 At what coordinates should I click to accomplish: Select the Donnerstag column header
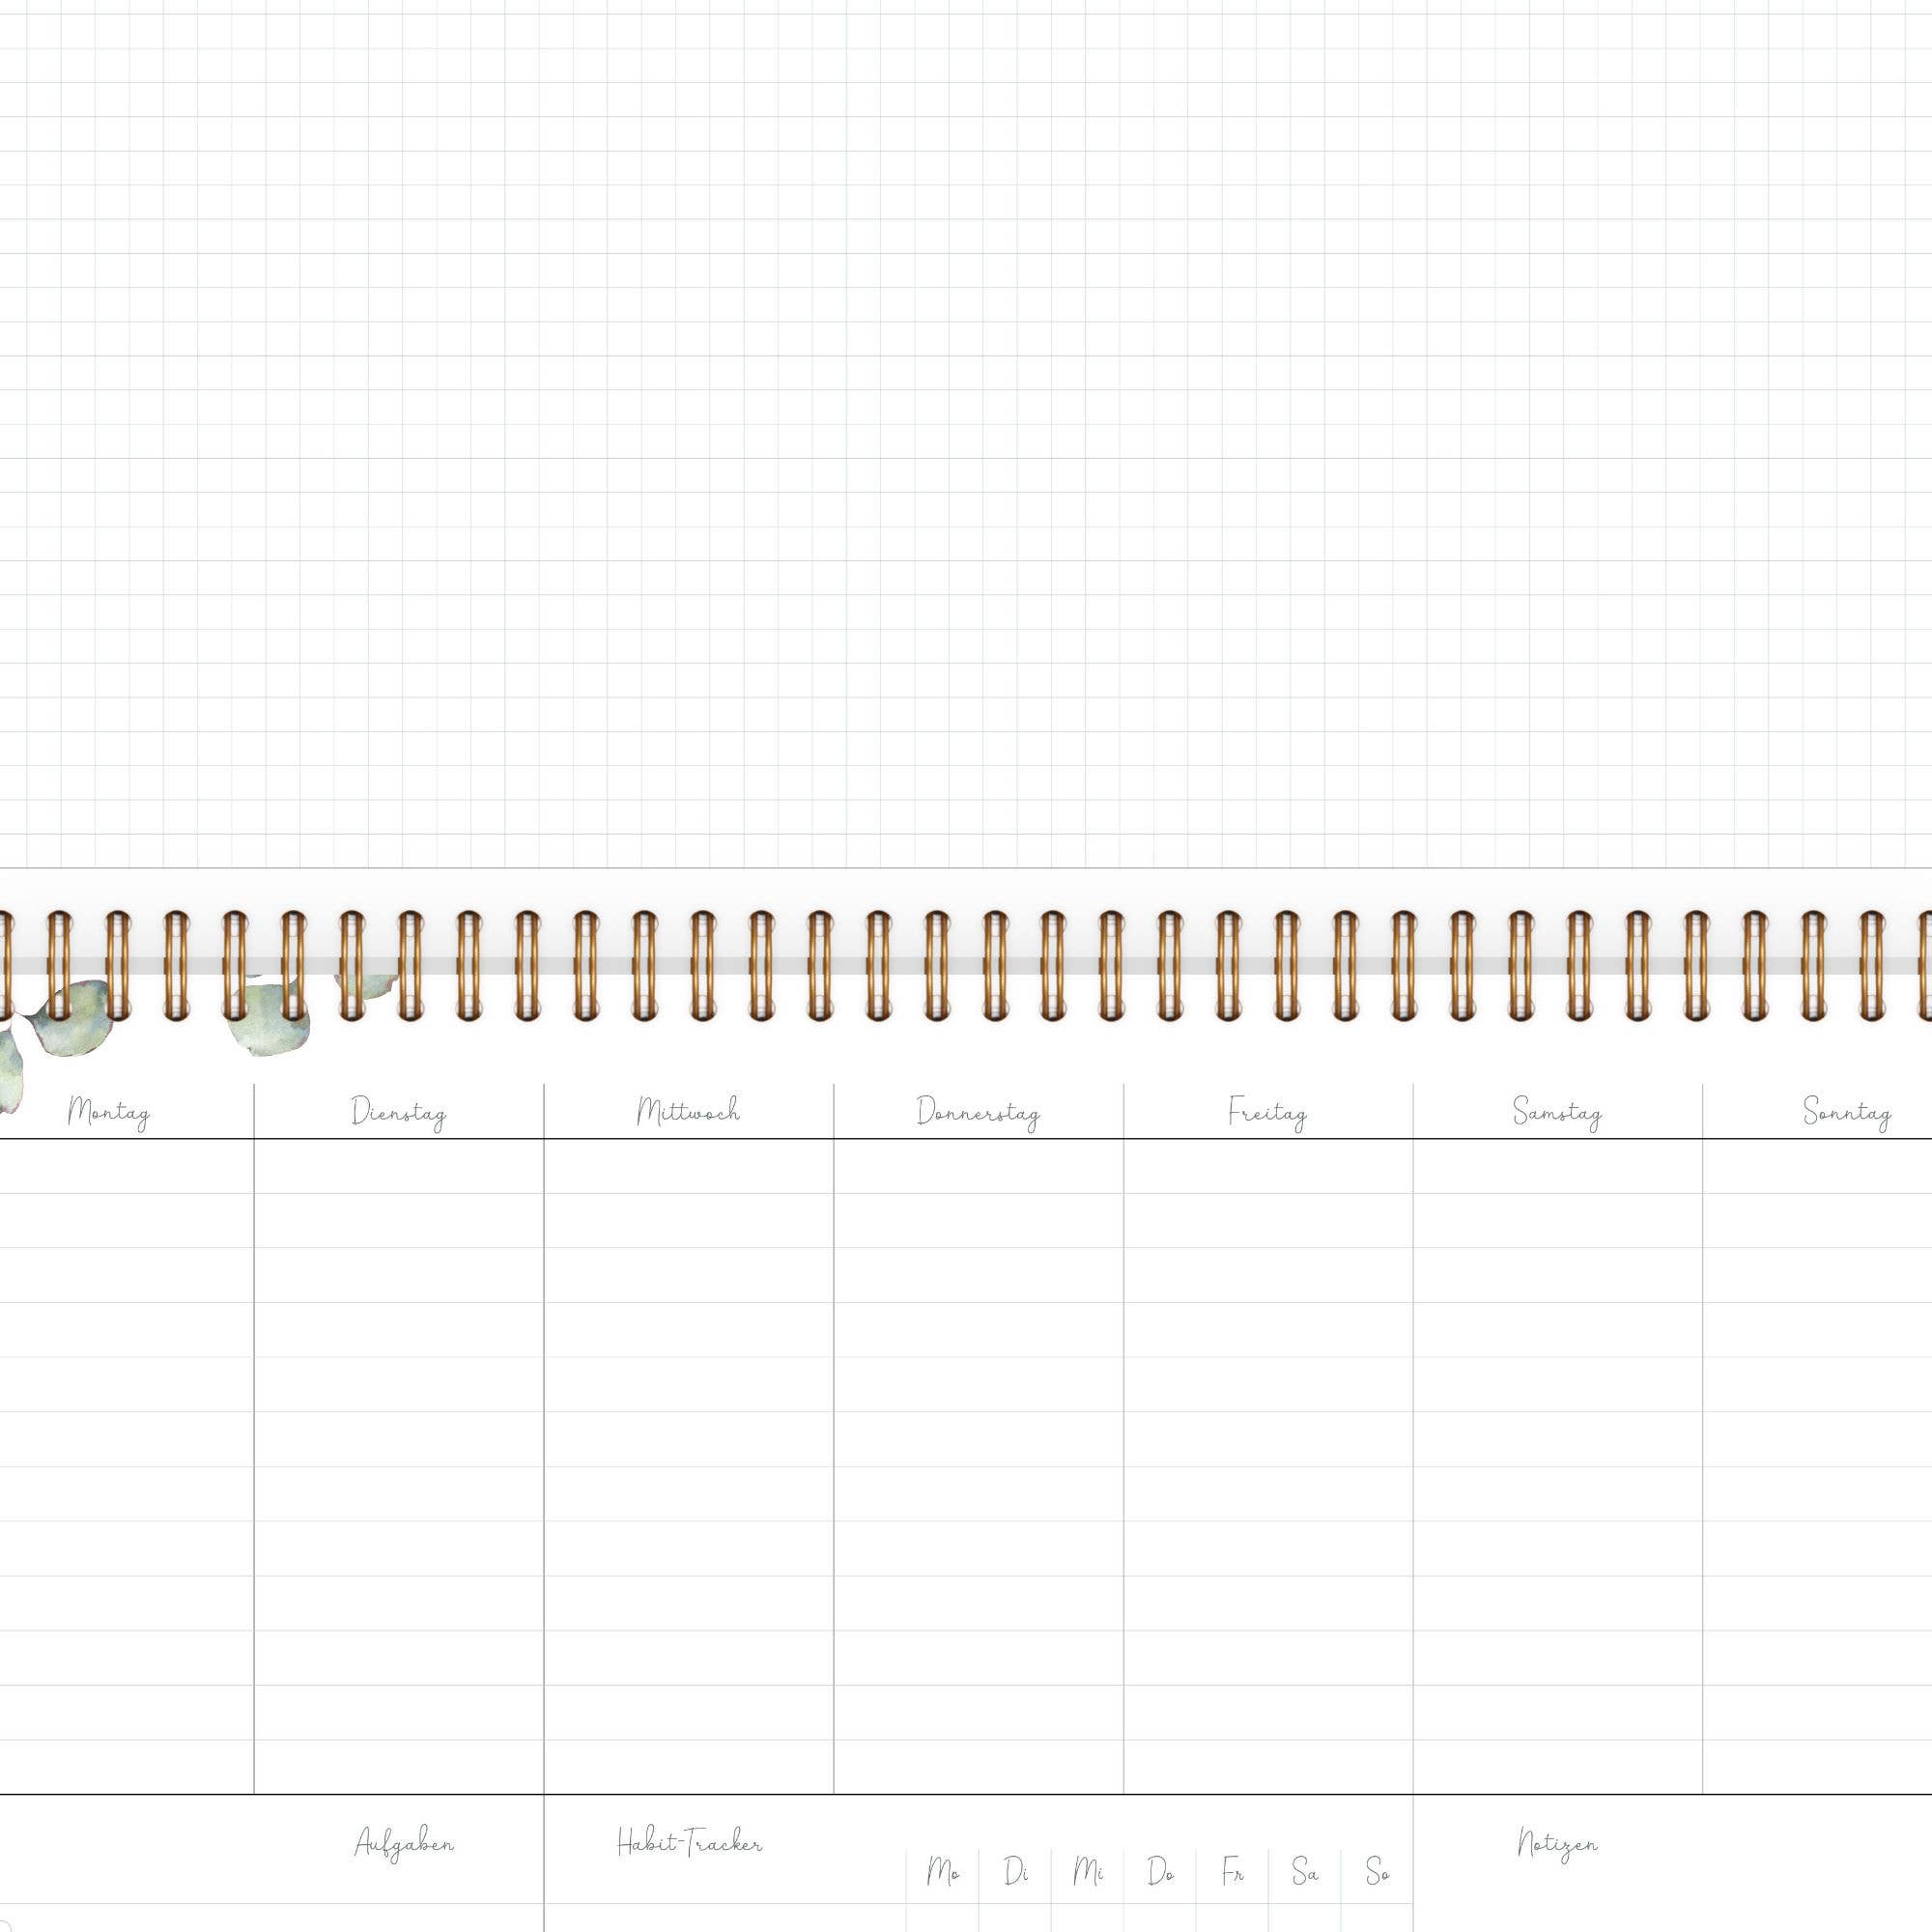pos(978,1112)
